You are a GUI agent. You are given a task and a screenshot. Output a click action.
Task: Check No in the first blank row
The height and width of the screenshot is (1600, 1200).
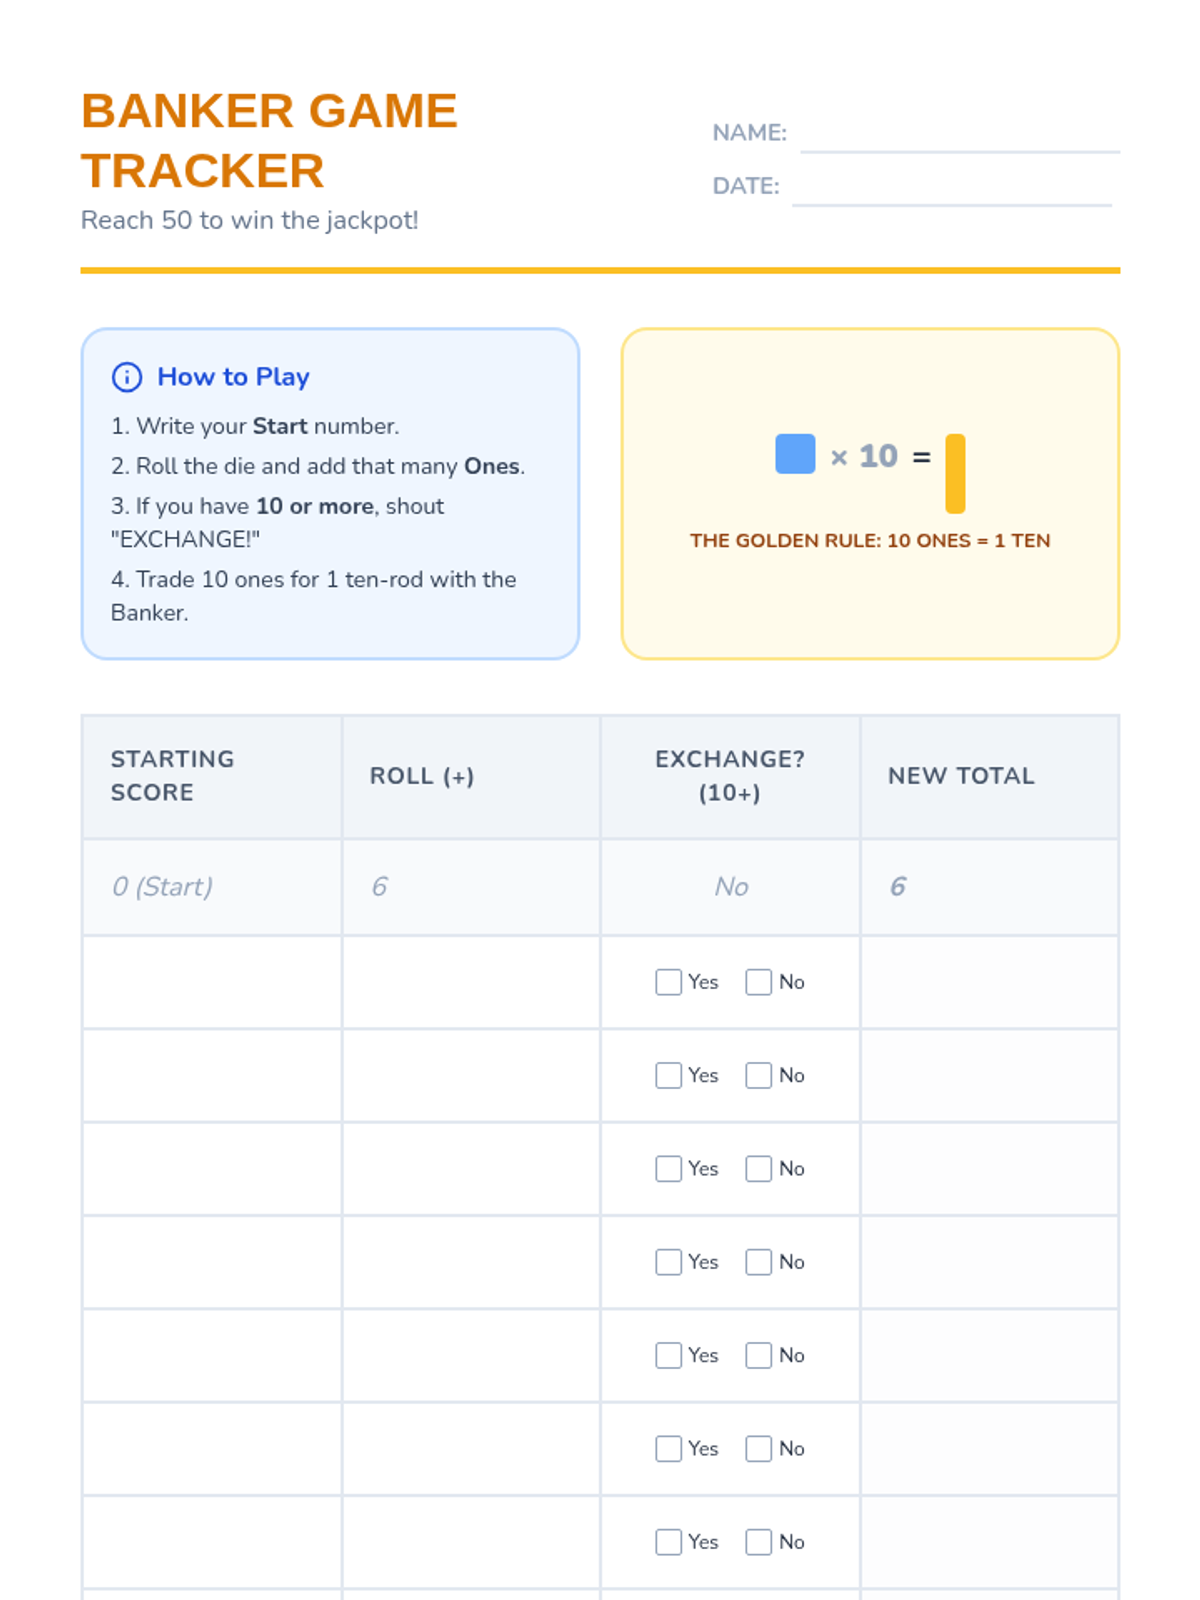[758, 982]
